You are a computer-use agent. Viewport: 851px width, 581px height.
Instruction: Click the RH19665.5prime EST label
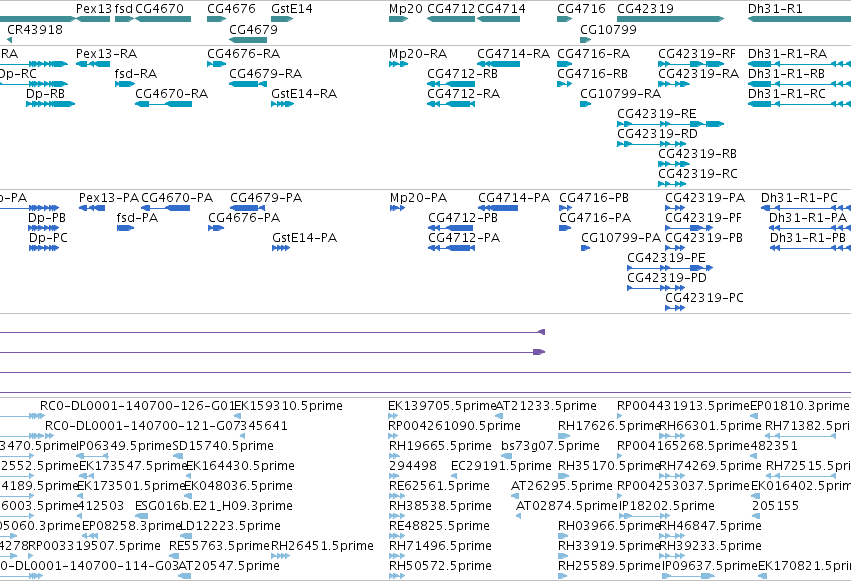[x=440, y=446]
